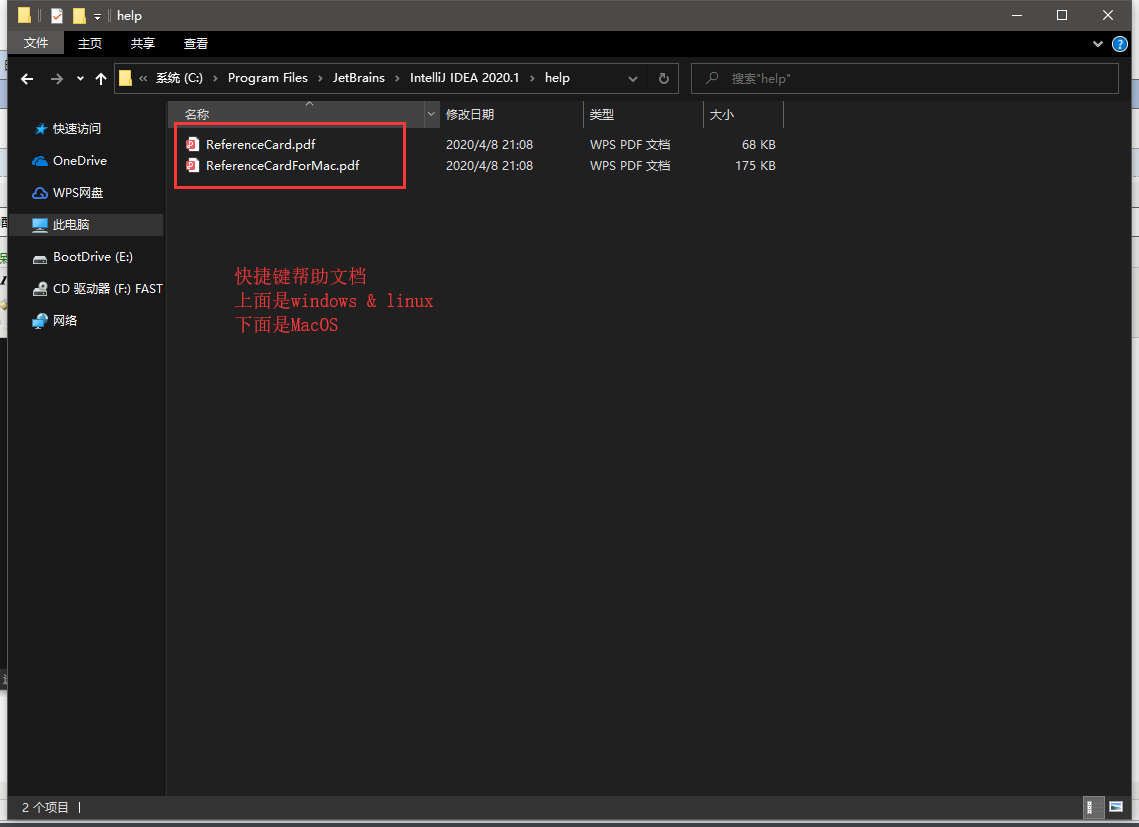Click WPS PDF 文档 type of ReferenceCard.pdf

630,145
